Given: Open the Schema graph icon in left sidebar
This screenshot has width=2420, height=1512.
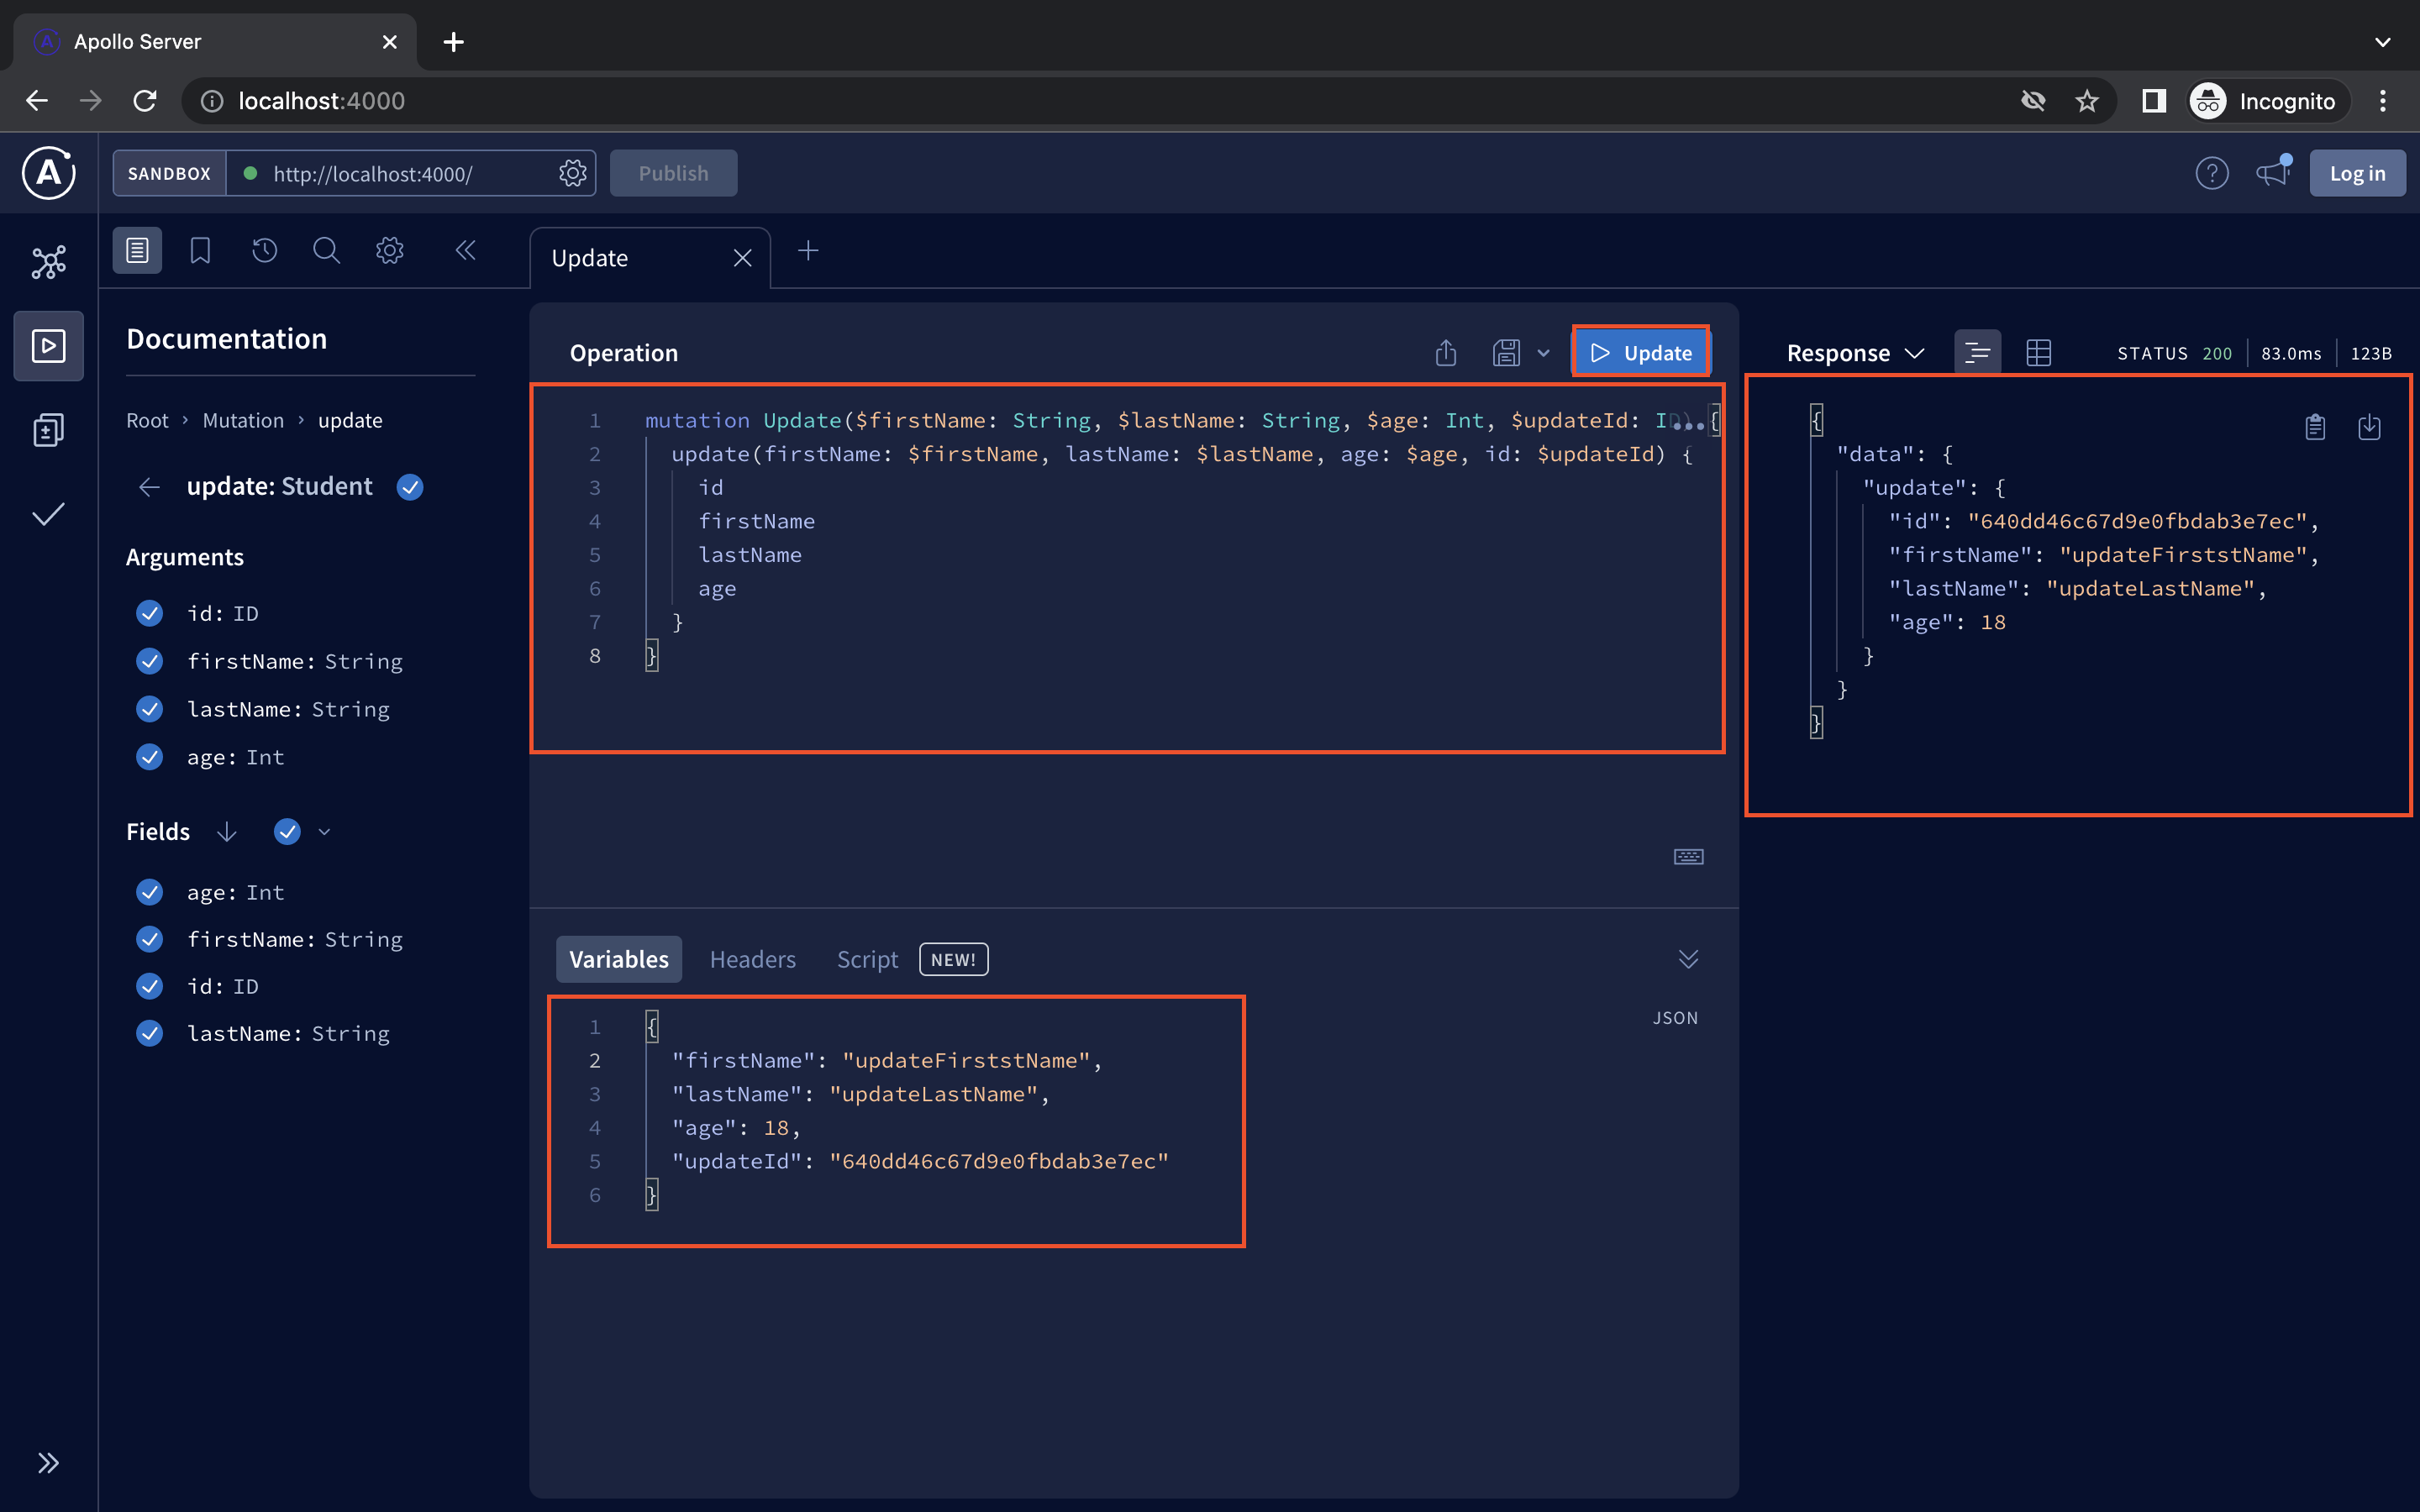Looking at the screenshot, I should click(48, 262).
